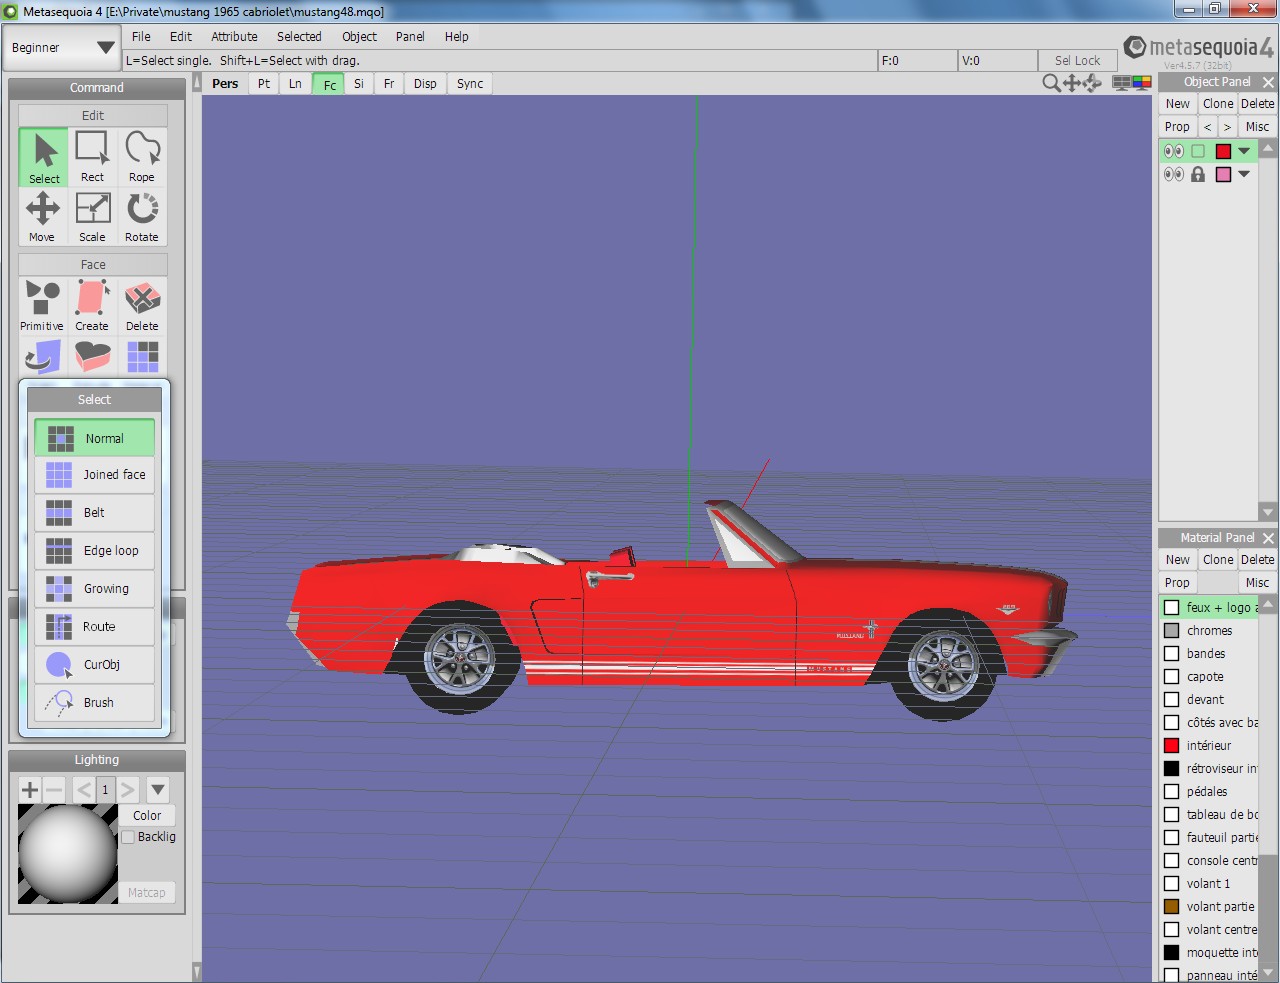Click the red intérieur material swatch
This screenshot has height=983, width=1280.
tap(1171, 746)
